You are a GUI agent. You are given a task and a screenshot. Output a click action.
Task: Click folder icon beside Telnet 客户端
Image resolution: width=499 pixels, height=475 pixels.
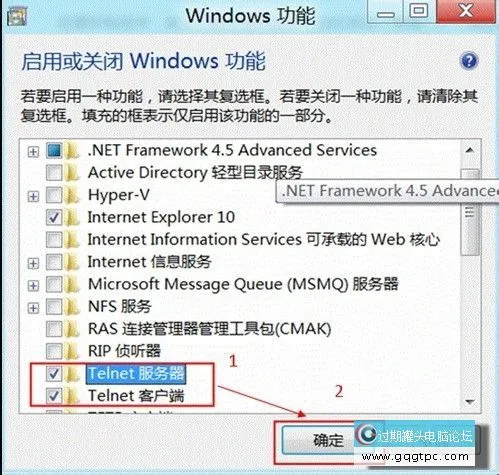[x=72, y=396]
